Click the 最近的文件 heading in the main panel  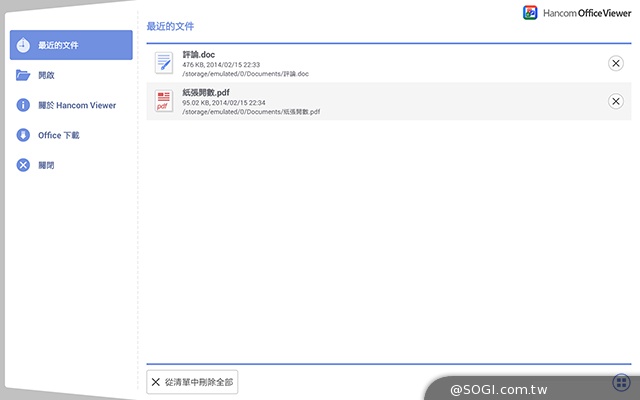pyautogui.click(x=170, y=27)
